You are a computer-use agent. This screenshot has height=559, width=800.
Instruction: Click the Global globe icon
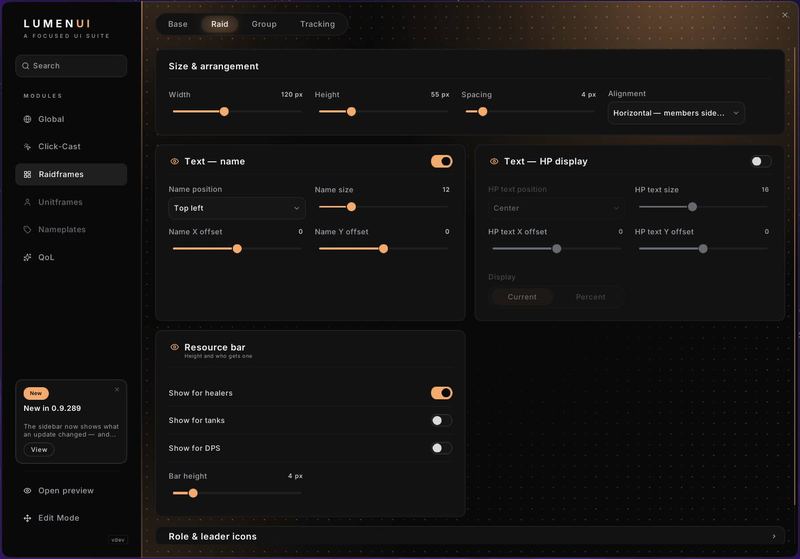pyautogui.click(x=28, y=119)
